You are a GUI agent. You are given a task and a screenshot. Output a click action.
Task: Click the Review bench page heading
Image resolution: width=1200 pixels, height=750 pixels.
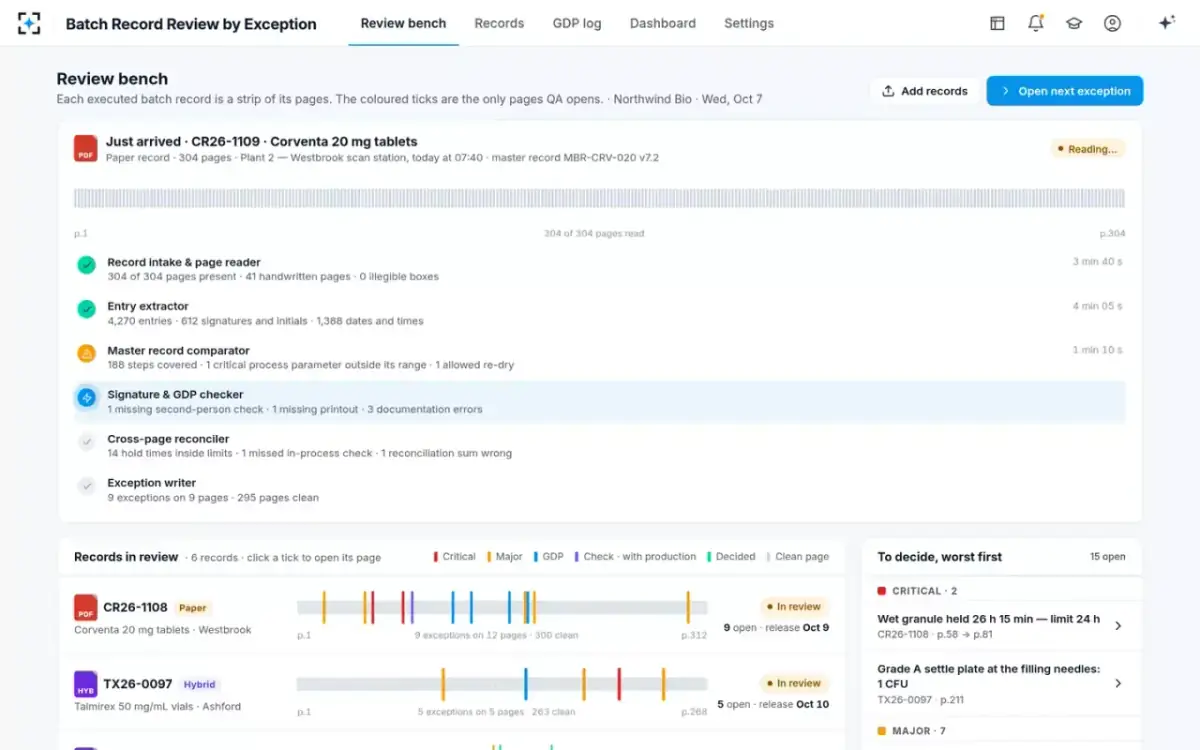click(112, 79)
